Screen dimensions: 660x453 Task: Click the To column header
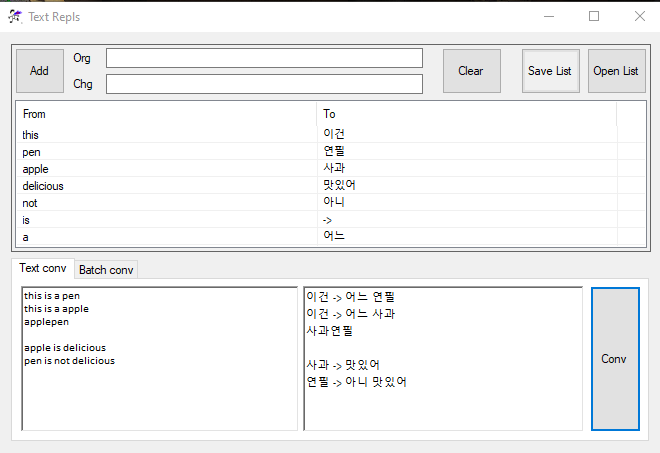pyautogui.click(x=466, y=114)
